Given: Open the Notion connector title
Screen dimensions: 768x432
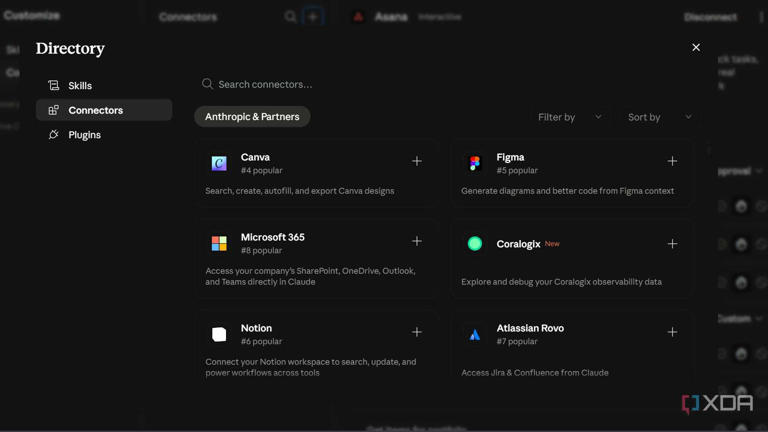Looking at the screenshot, I should pos(256,328).
